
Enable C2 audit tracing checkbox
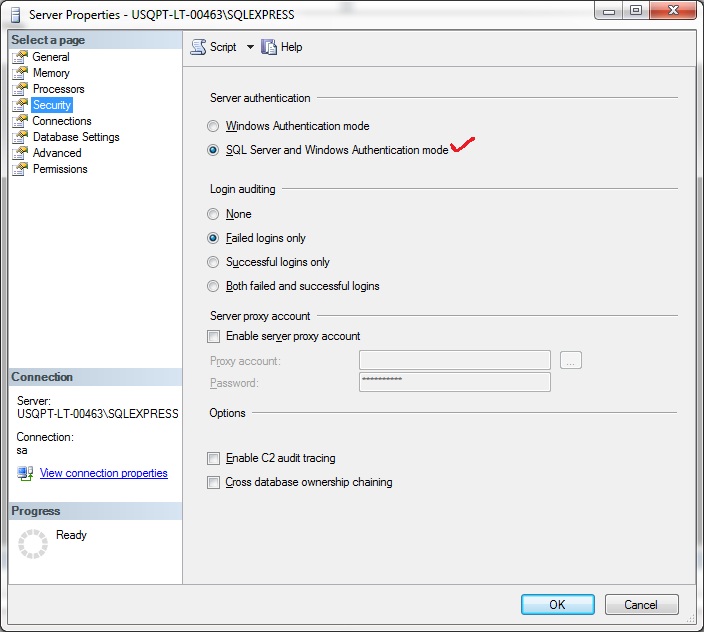[213, 458]
